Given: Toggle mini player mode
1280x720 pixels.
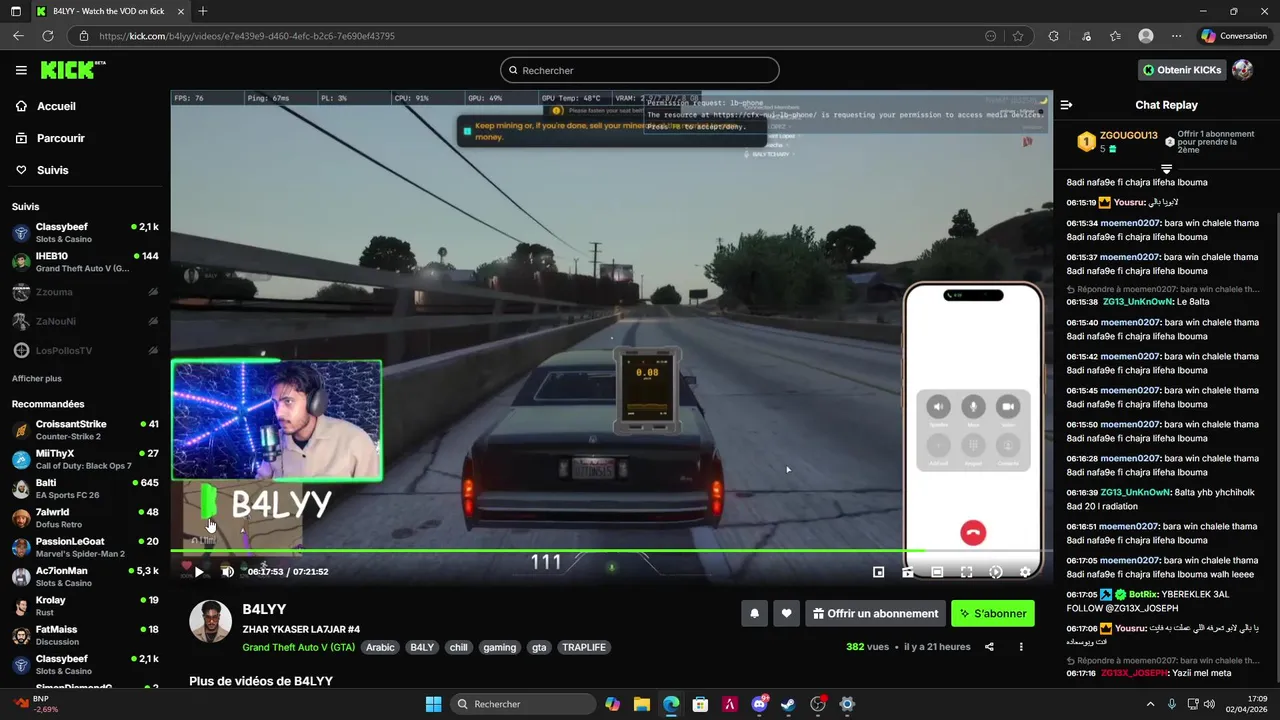Looking at the screenshot, I should coord(878,572).
